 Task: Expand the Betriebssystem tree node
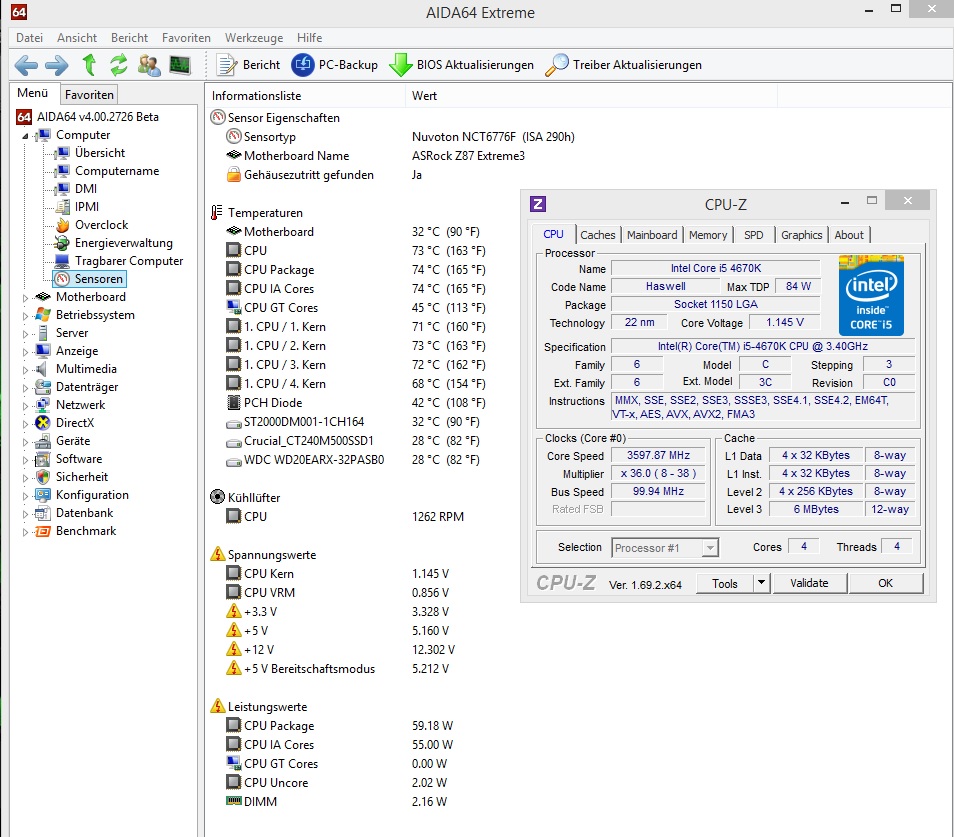[25, 316]
